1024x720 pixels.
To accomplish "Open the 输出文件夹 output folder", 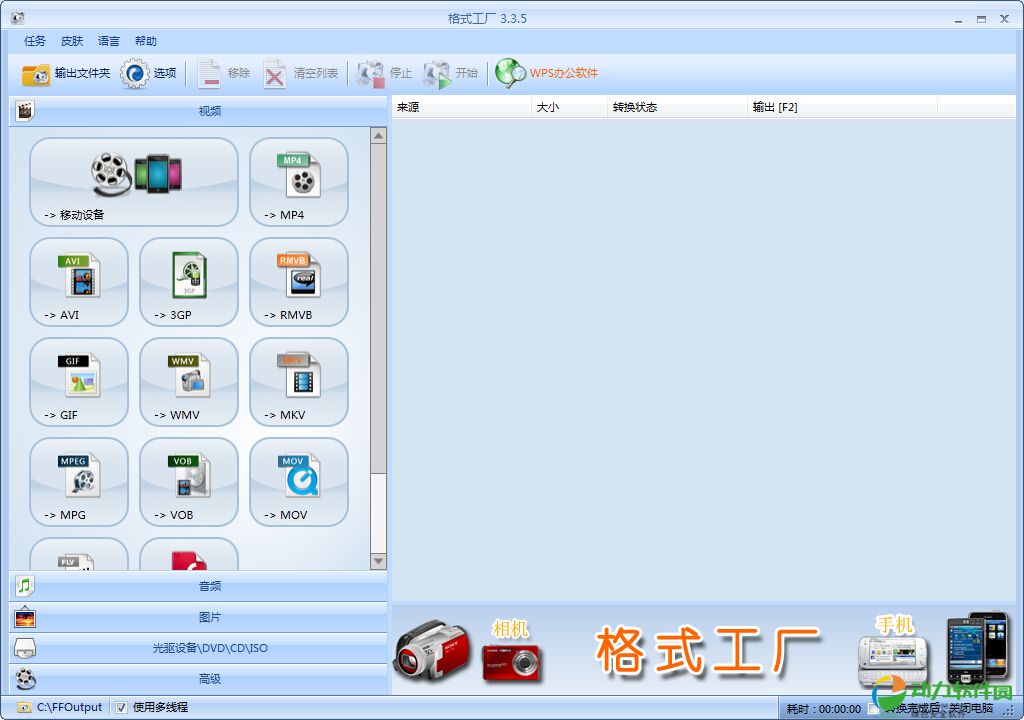I will point(66,73).
